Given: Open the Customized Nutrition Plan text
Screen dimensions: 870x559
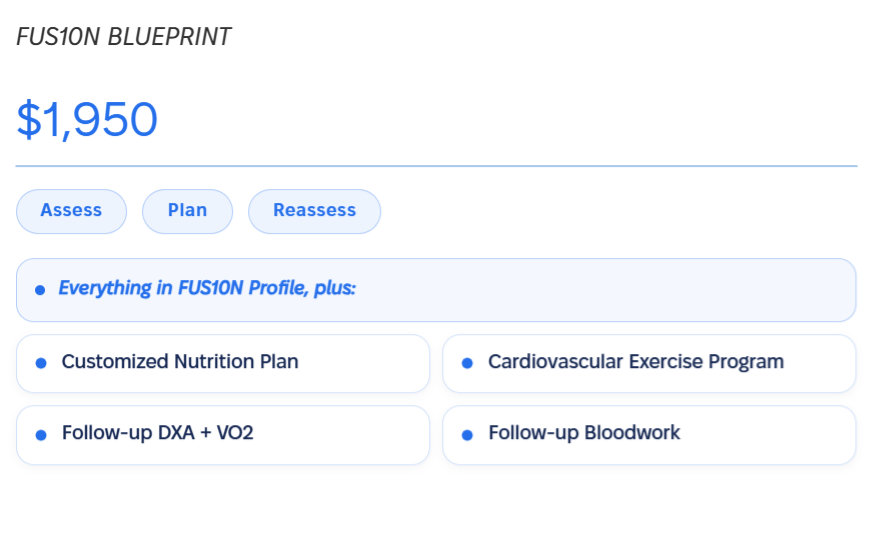Looking at the screenshot, I should [180, 361].
